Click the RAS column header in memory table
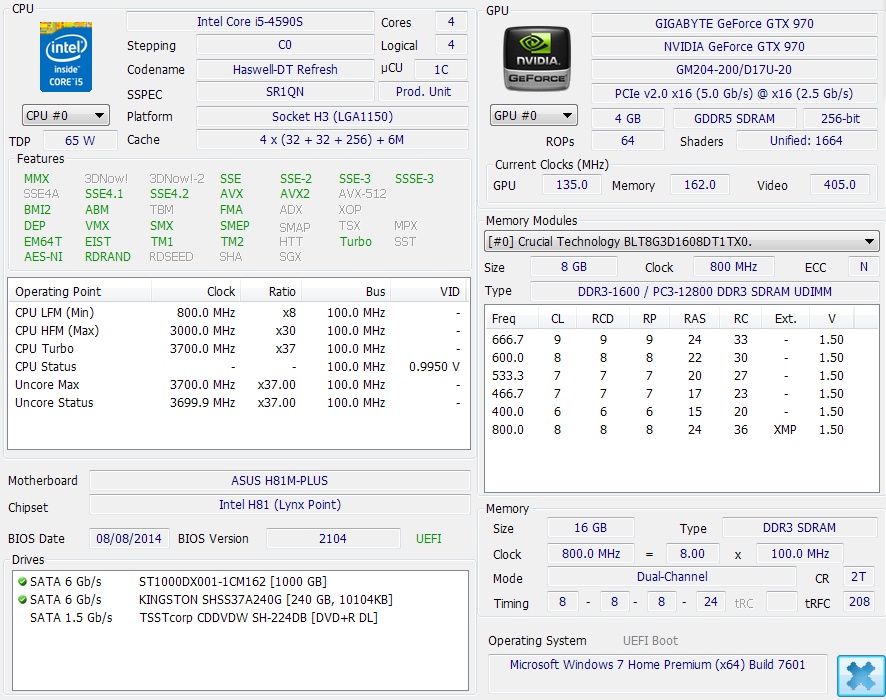886x700 pixels. point(694,319)
